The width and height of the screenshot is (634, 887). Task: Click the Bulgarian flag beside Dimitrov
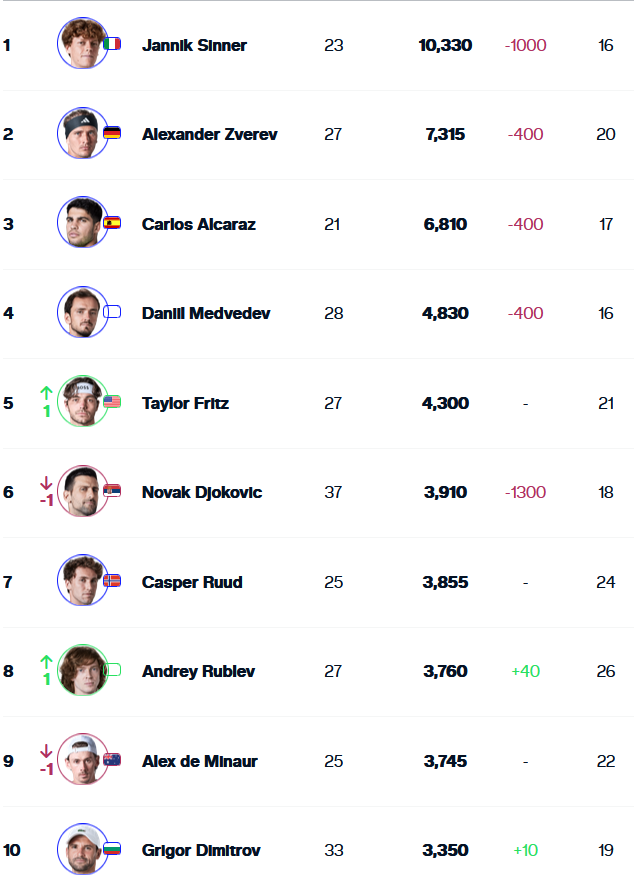[112, 849]
